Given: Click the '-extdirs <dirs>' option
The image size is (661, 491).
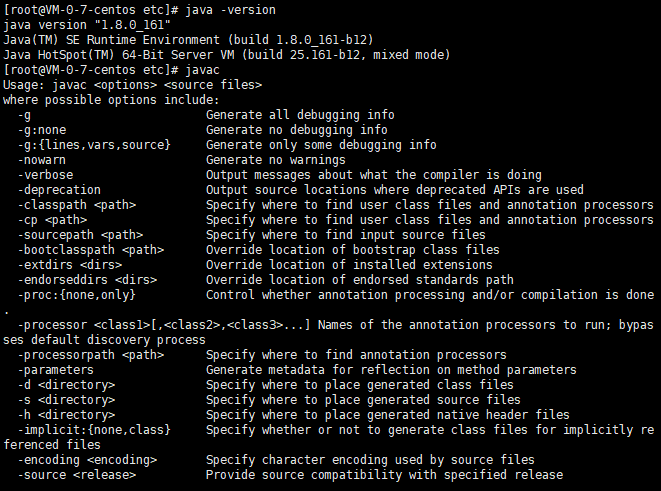Looking at the screenshot, I should click(x=70, y=265).
